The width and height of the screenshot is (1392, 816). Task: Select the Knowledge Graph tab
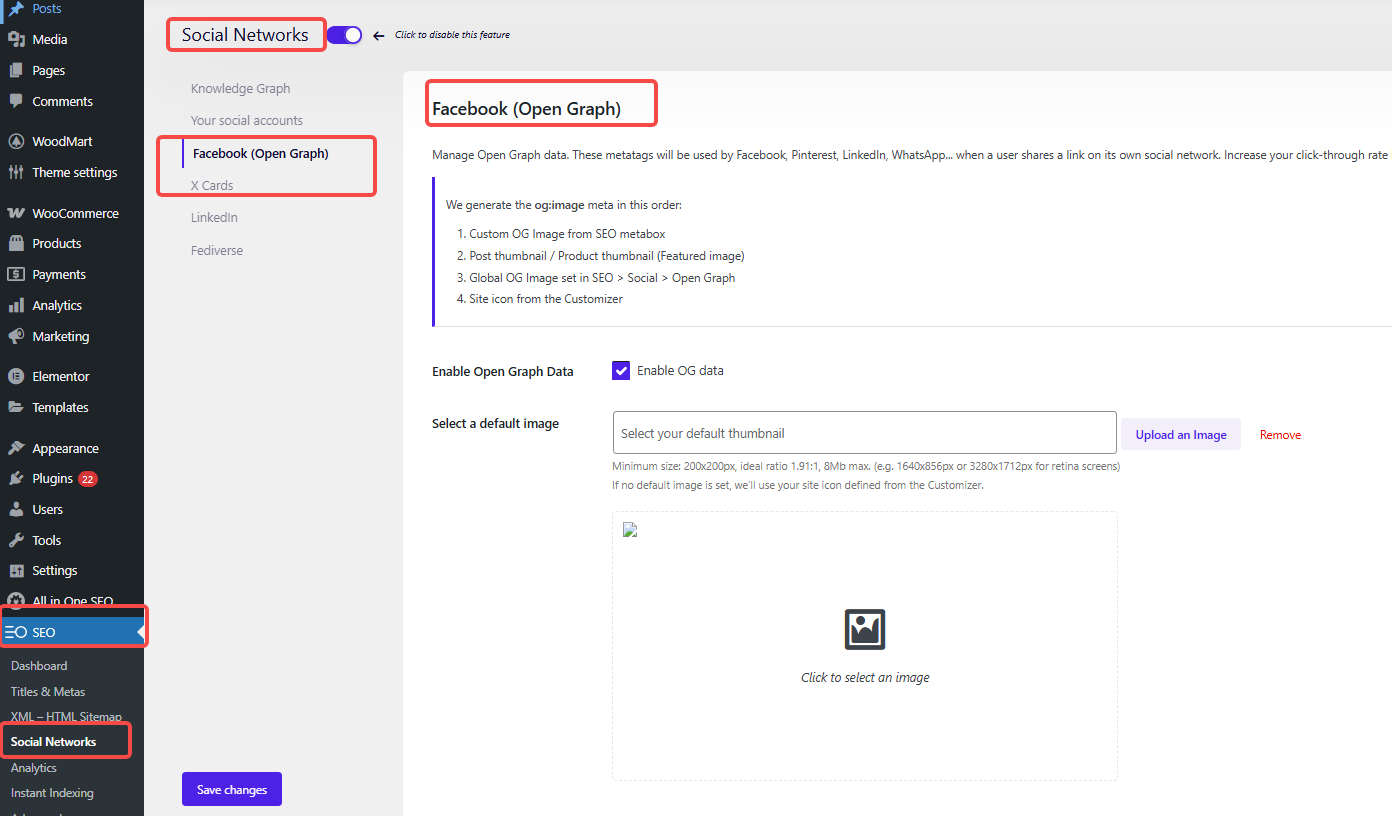click(240, 89)
